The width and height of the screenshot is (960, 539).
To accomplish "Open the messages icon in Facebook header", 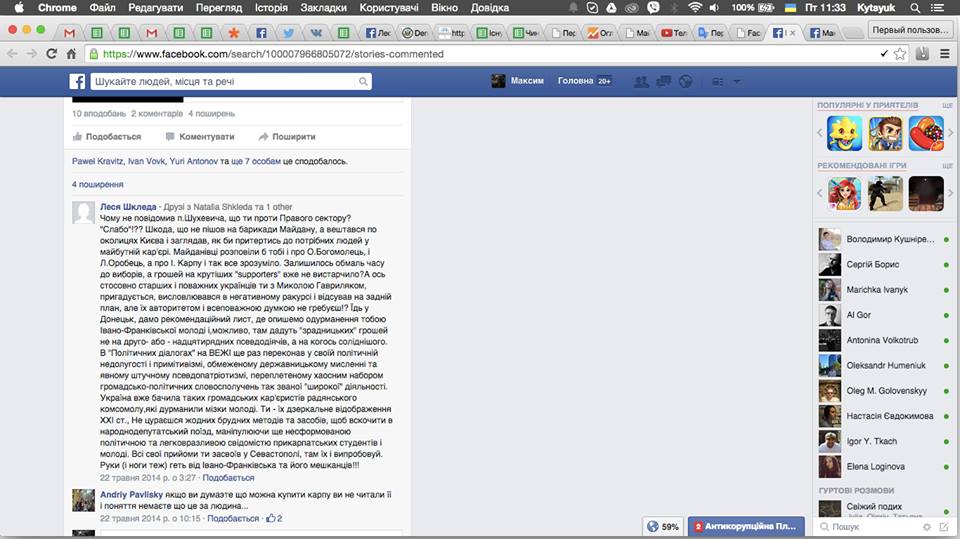I will pos(664,81).
